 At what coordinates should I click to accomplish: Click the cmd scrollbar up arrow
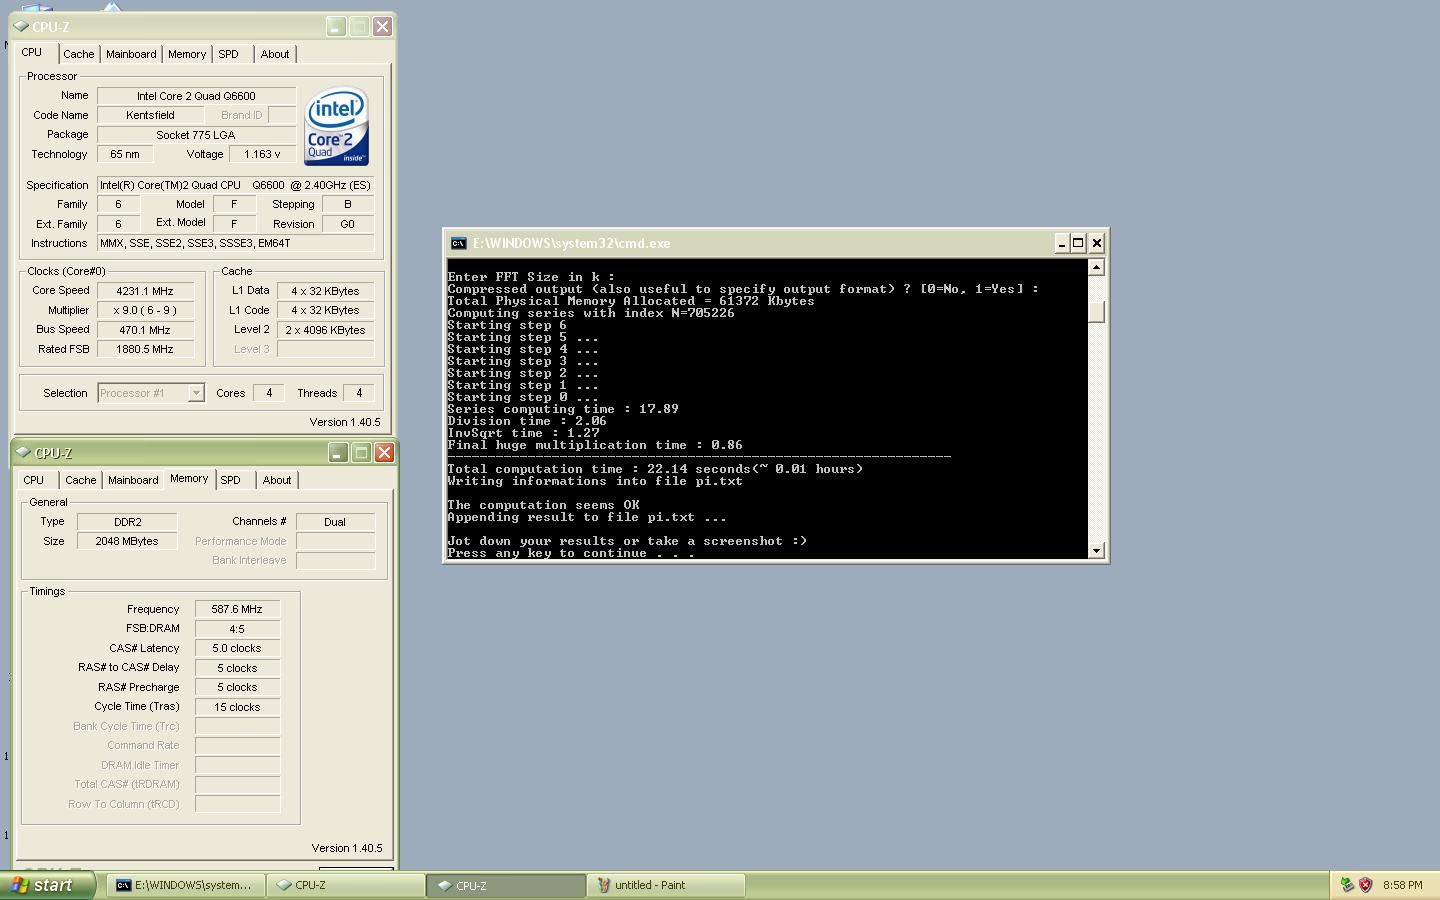click(1096, 267)
